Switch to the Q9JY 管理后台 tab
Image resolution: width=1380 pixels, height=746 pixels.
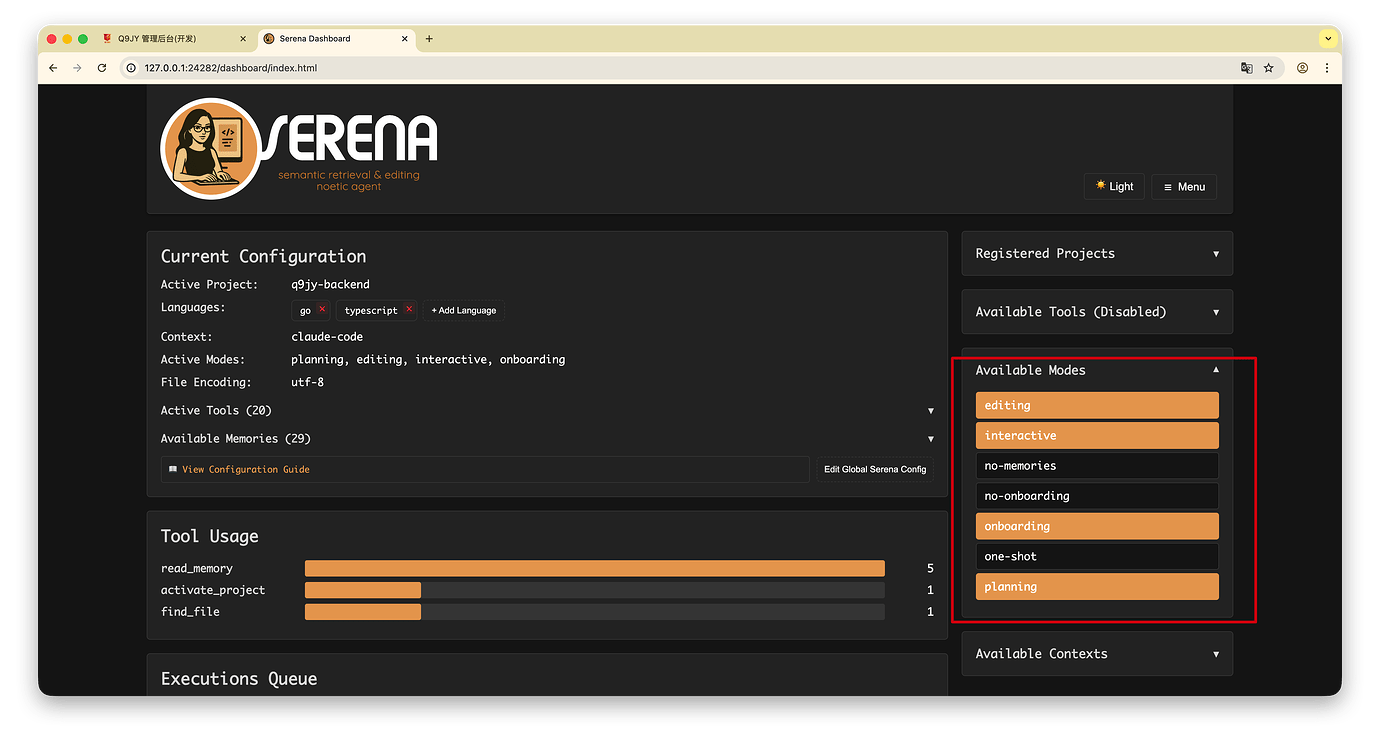pyautogui.click(x=175, y=39)
